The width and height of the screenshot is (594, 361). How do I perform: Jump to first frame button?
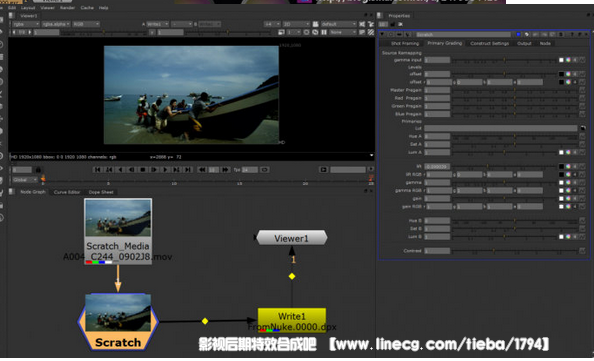tap(97, 170)
